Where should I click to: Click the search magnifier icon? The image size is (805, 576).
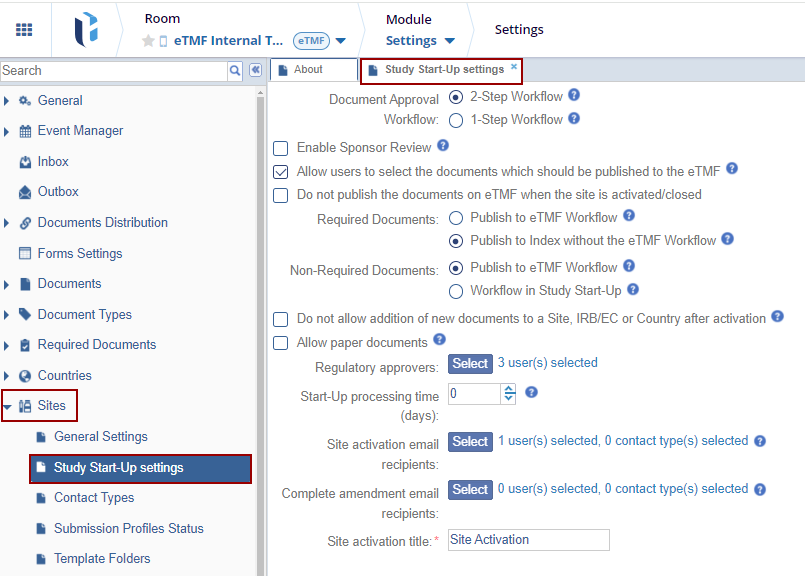click(235, 70)
